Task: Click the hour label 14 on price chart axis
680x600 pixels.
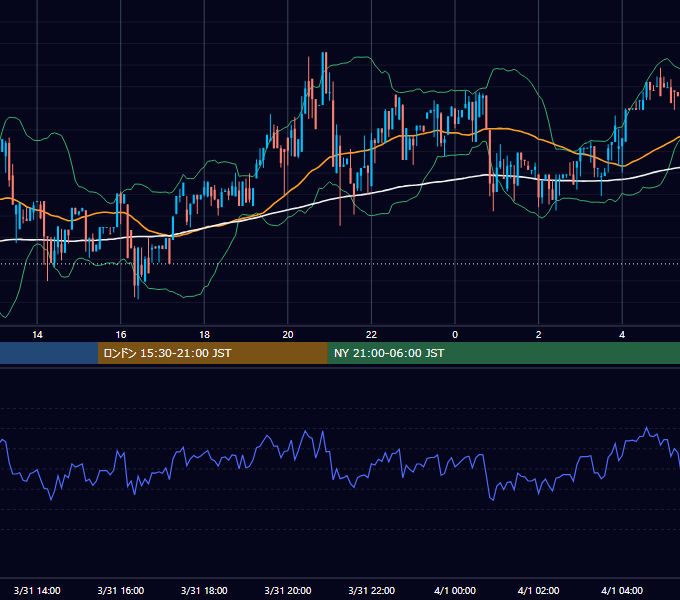Action: tap(37, 335)
